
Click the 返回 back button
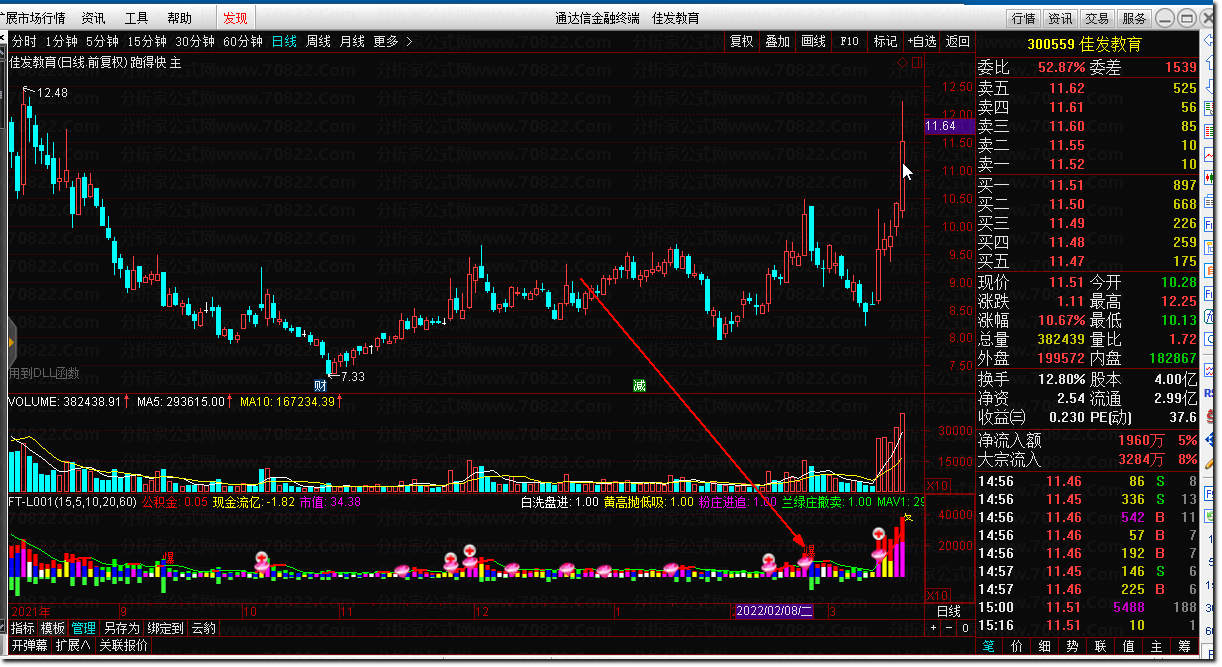click(958, 41)
